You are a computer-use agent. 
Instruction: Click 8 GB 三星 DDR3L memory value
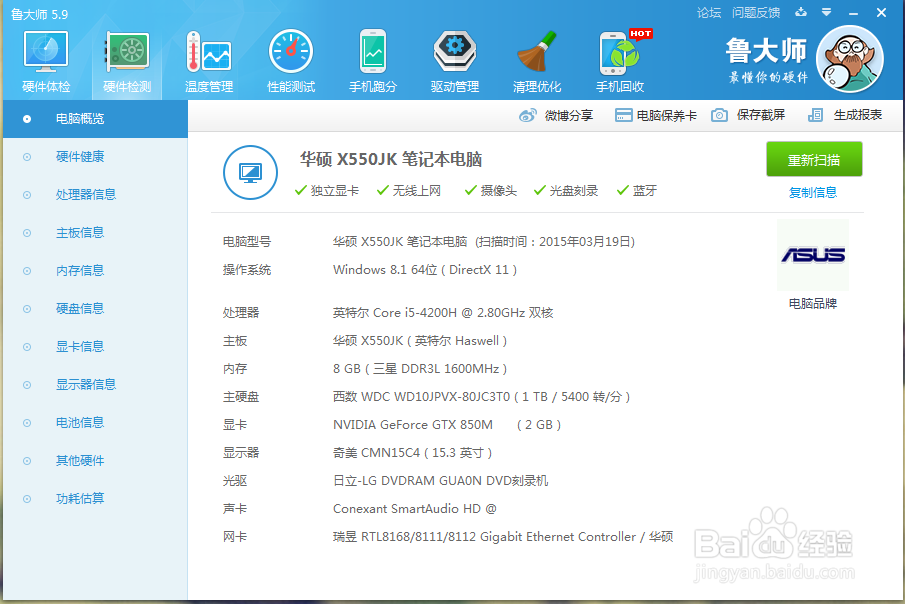point(420,368)
